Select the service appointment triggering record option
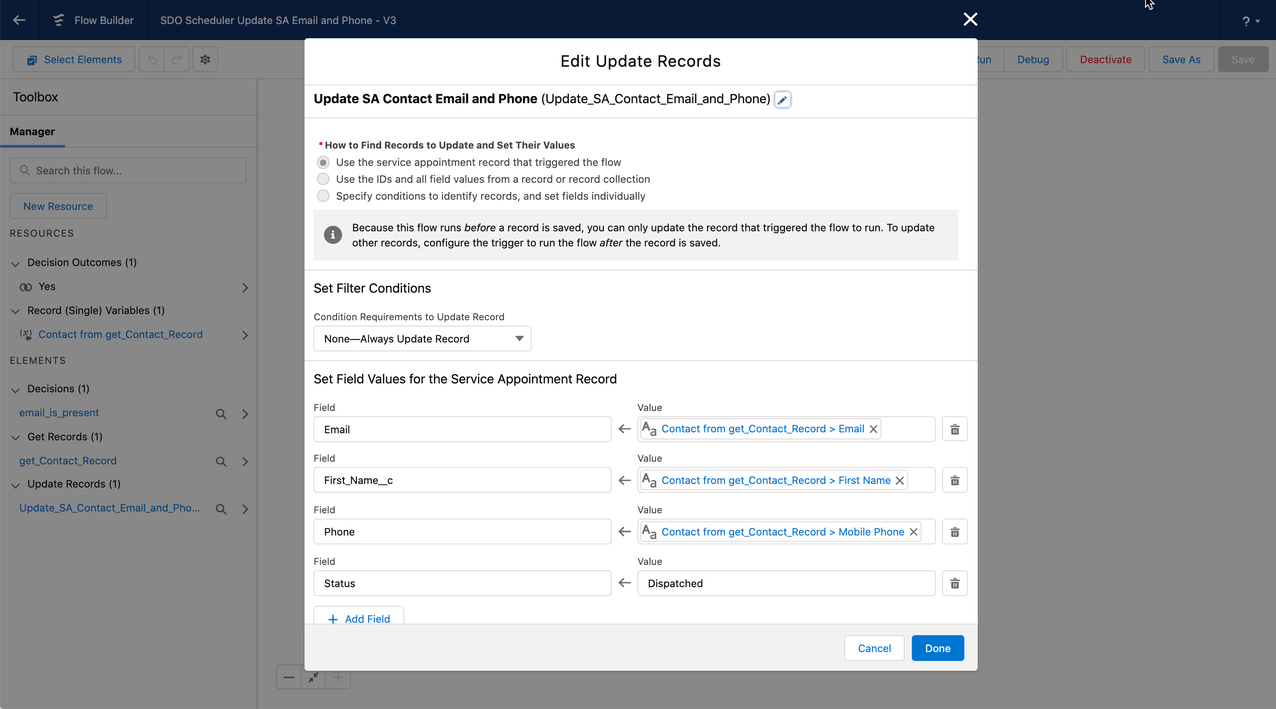 pyautogui.click(x=323, y=162)
